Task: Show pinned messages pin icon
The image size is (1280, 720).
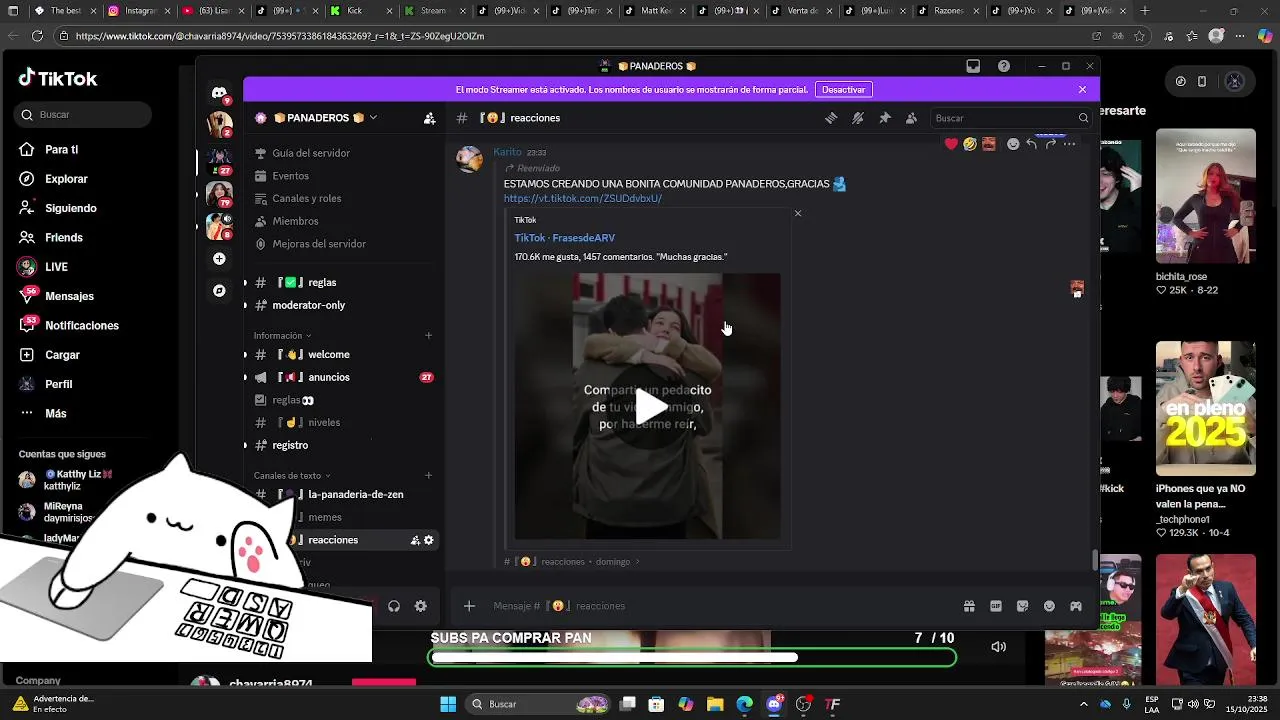Action: coord(884,118)
